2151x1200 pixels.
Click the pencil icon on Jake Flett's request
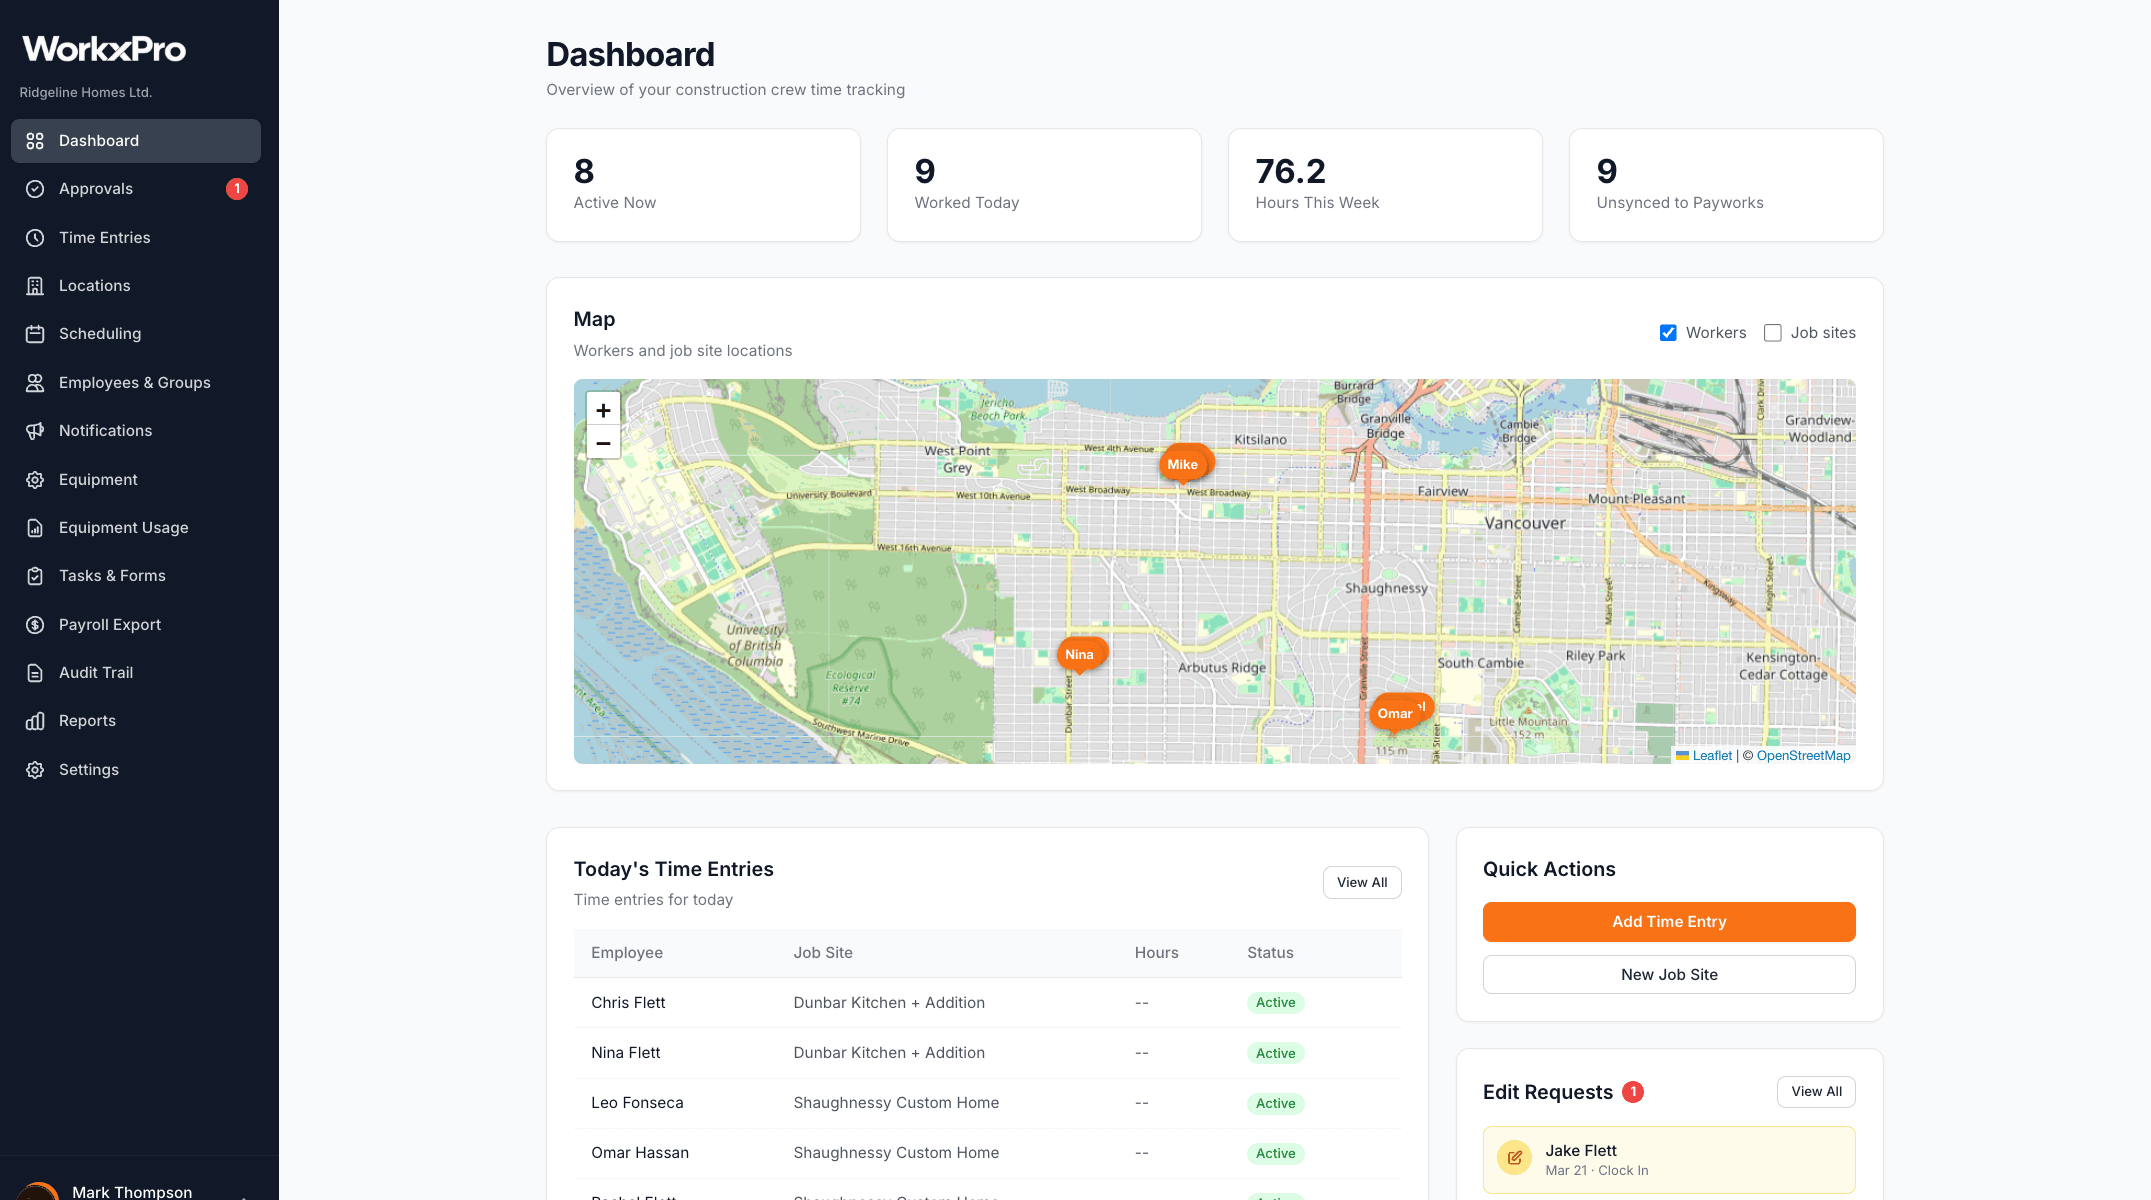tap(1514, 1158)
